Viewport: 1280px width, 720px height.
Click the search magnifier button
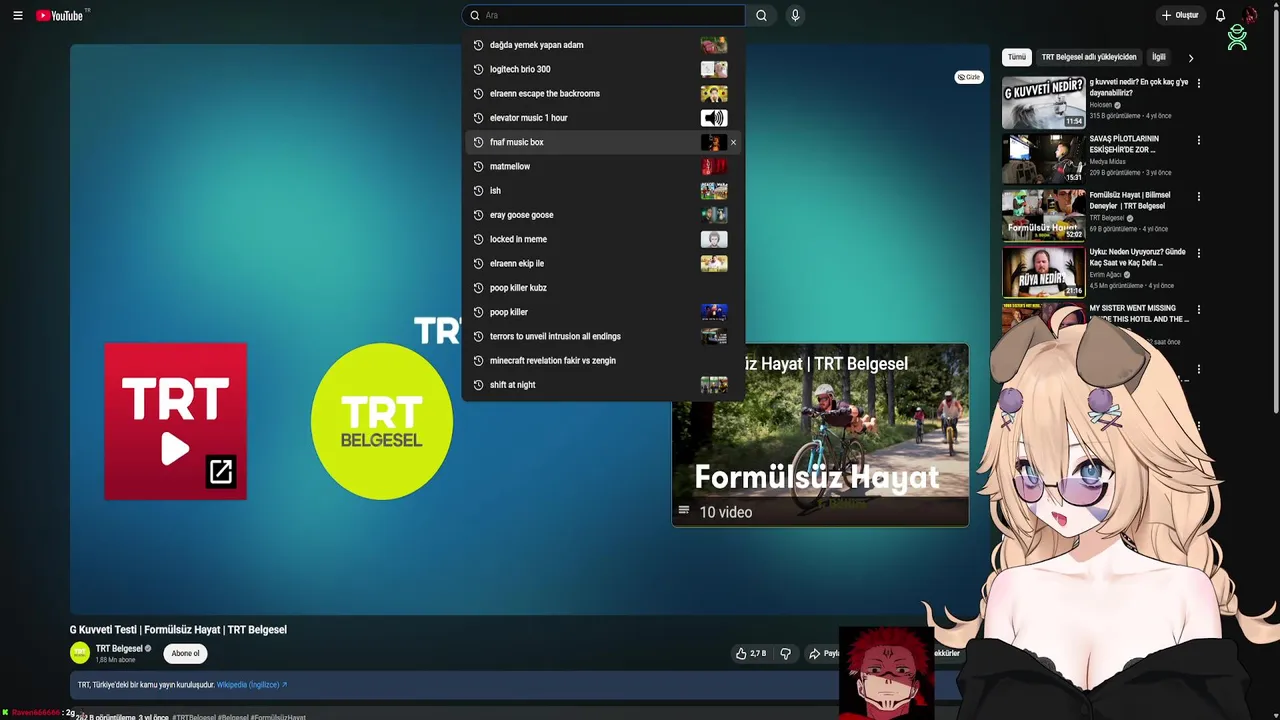click(x=761, y=15)
